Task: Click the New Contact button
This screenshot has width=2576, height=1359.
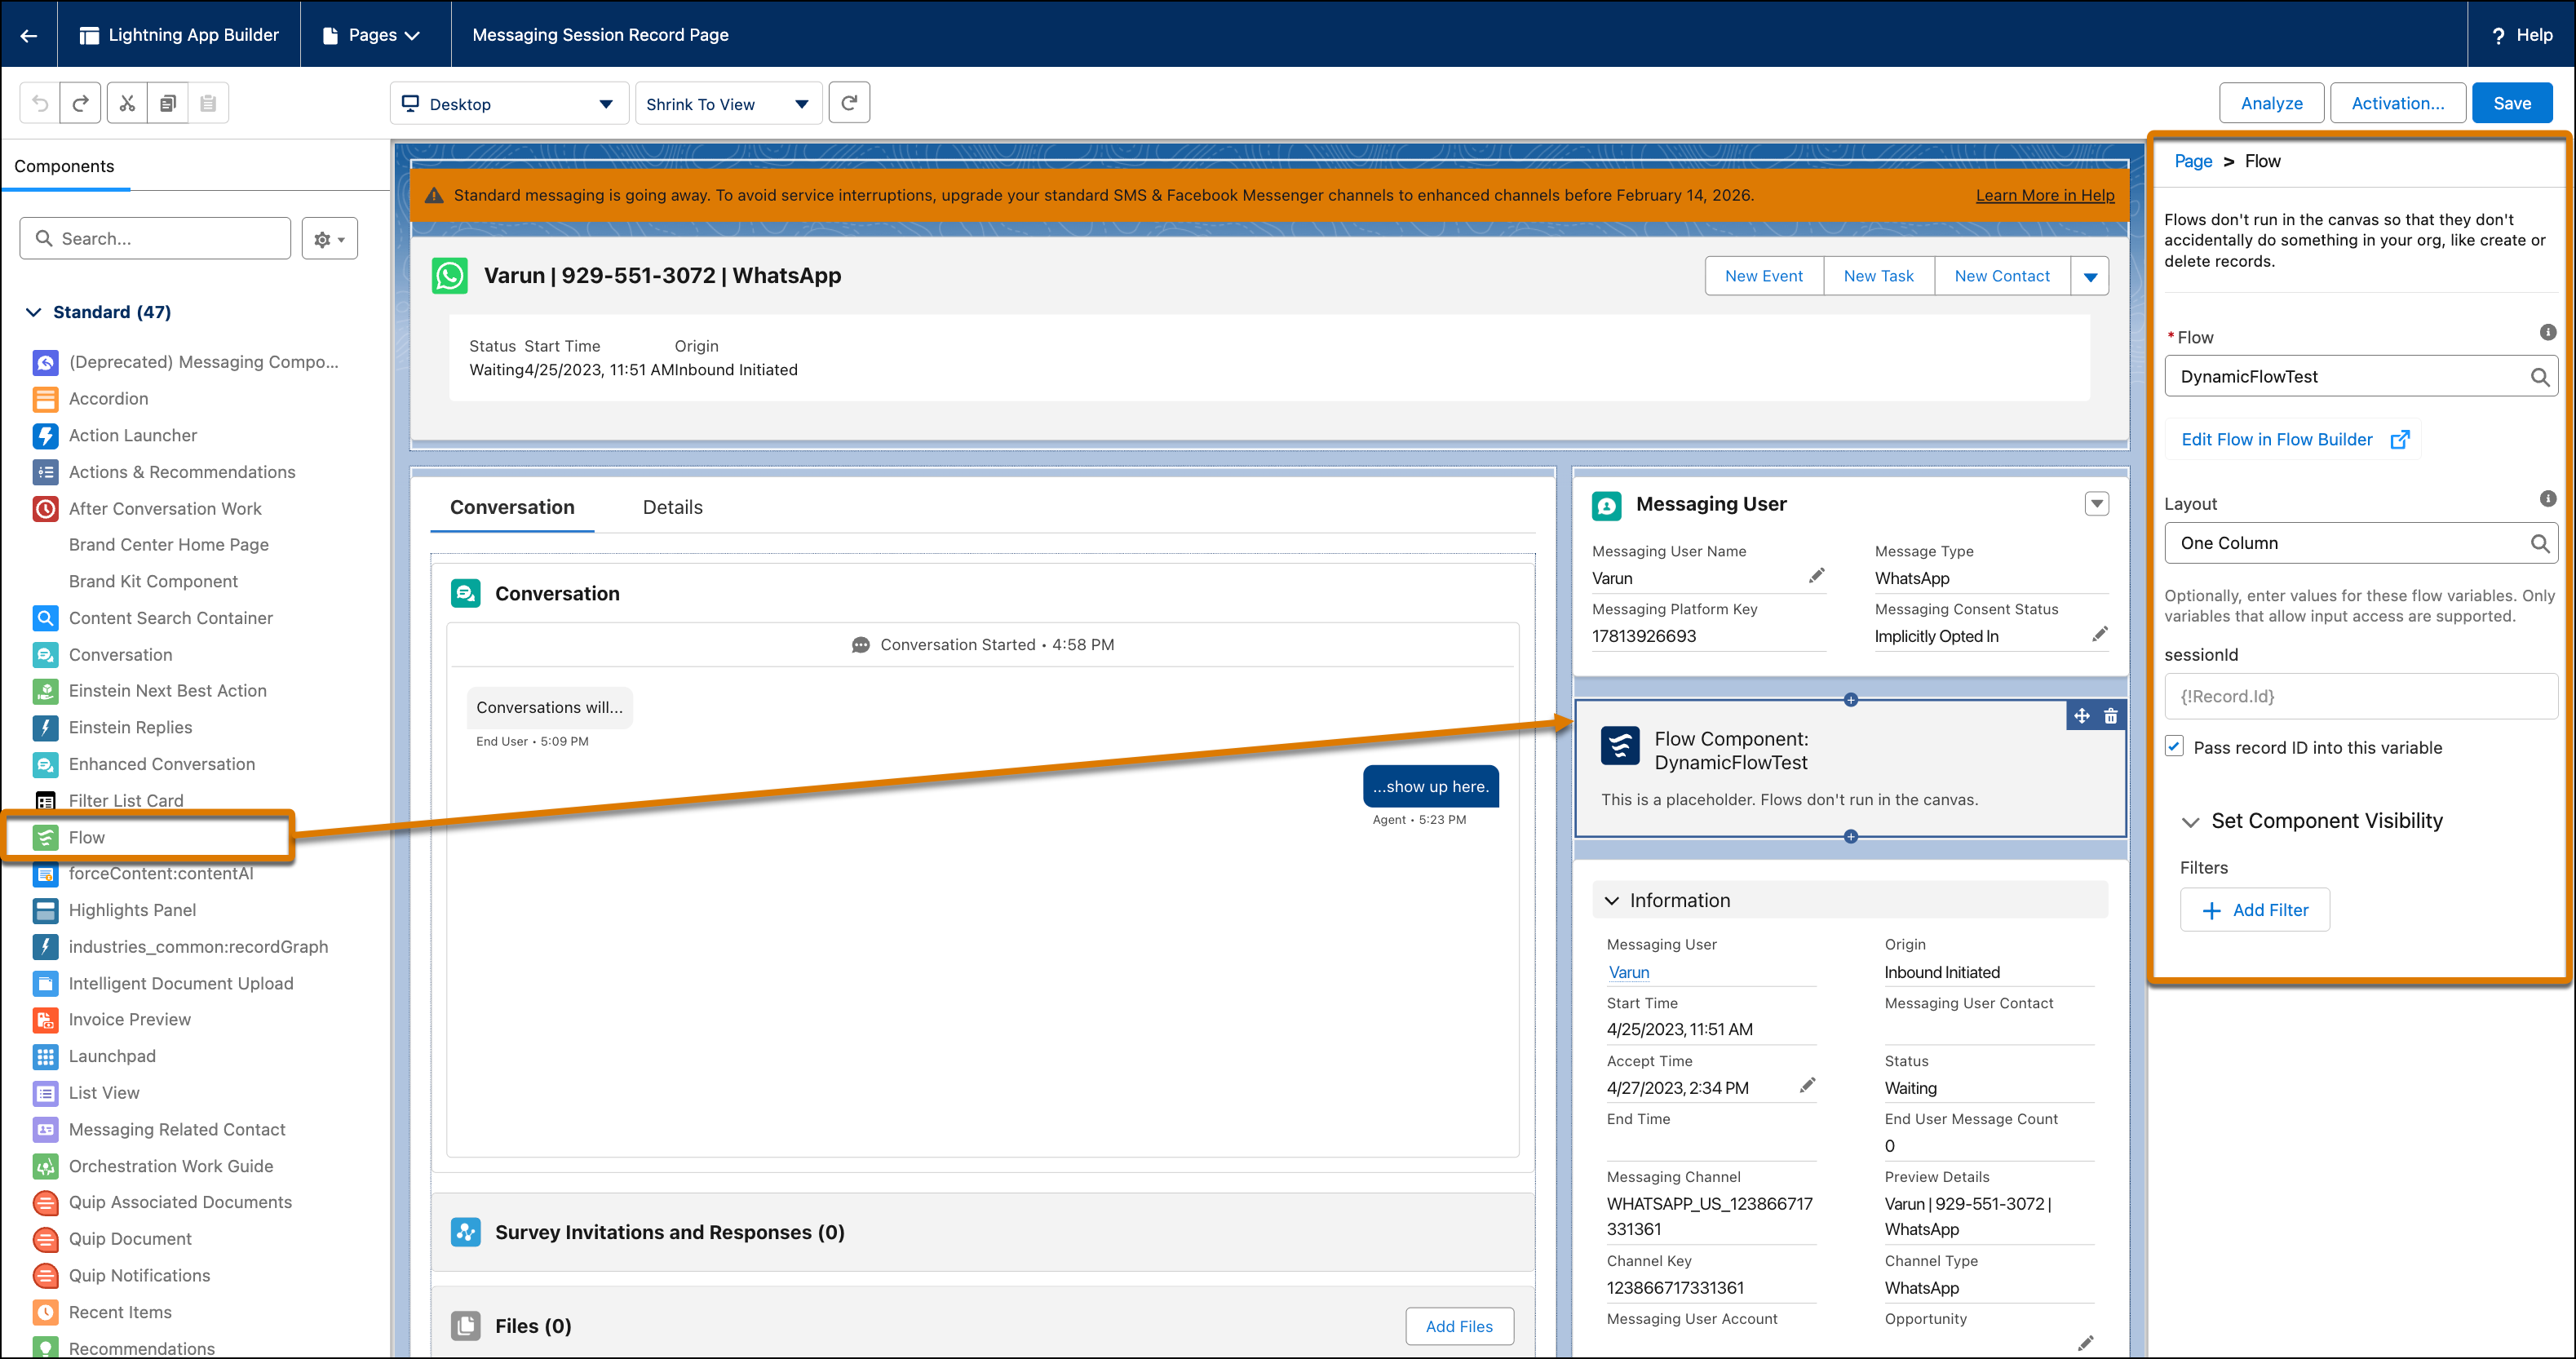Action: (2002, 277)
